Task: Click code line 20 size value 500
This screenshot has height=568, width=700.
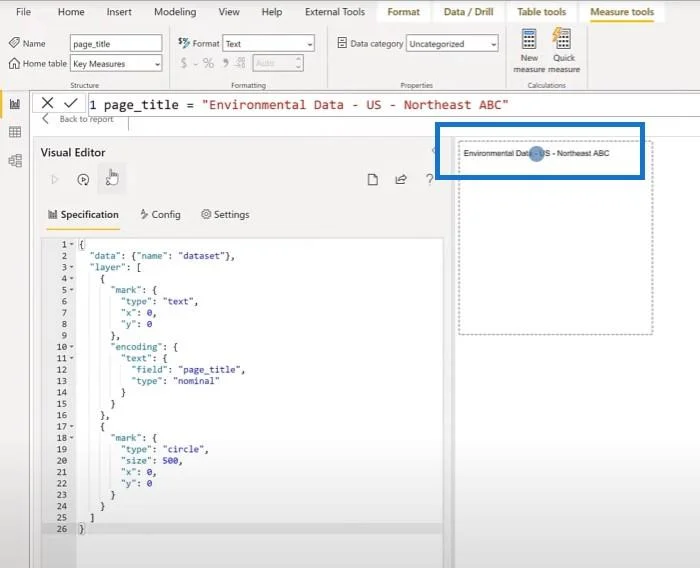Action: 171,461
